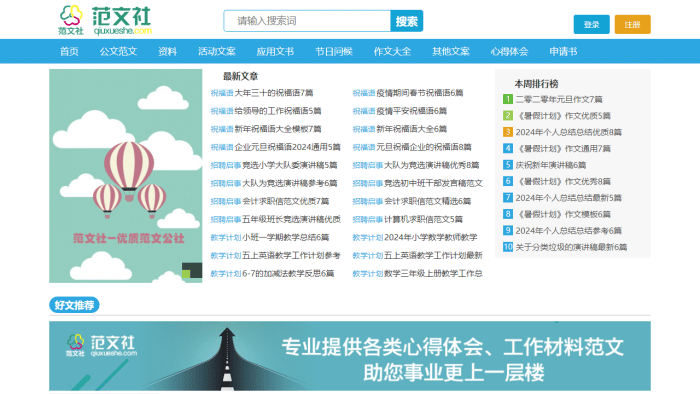
Task: Click 招聘启事 tag before 竞选小学大队委演讲稿5篇
Action: (226, 165)
